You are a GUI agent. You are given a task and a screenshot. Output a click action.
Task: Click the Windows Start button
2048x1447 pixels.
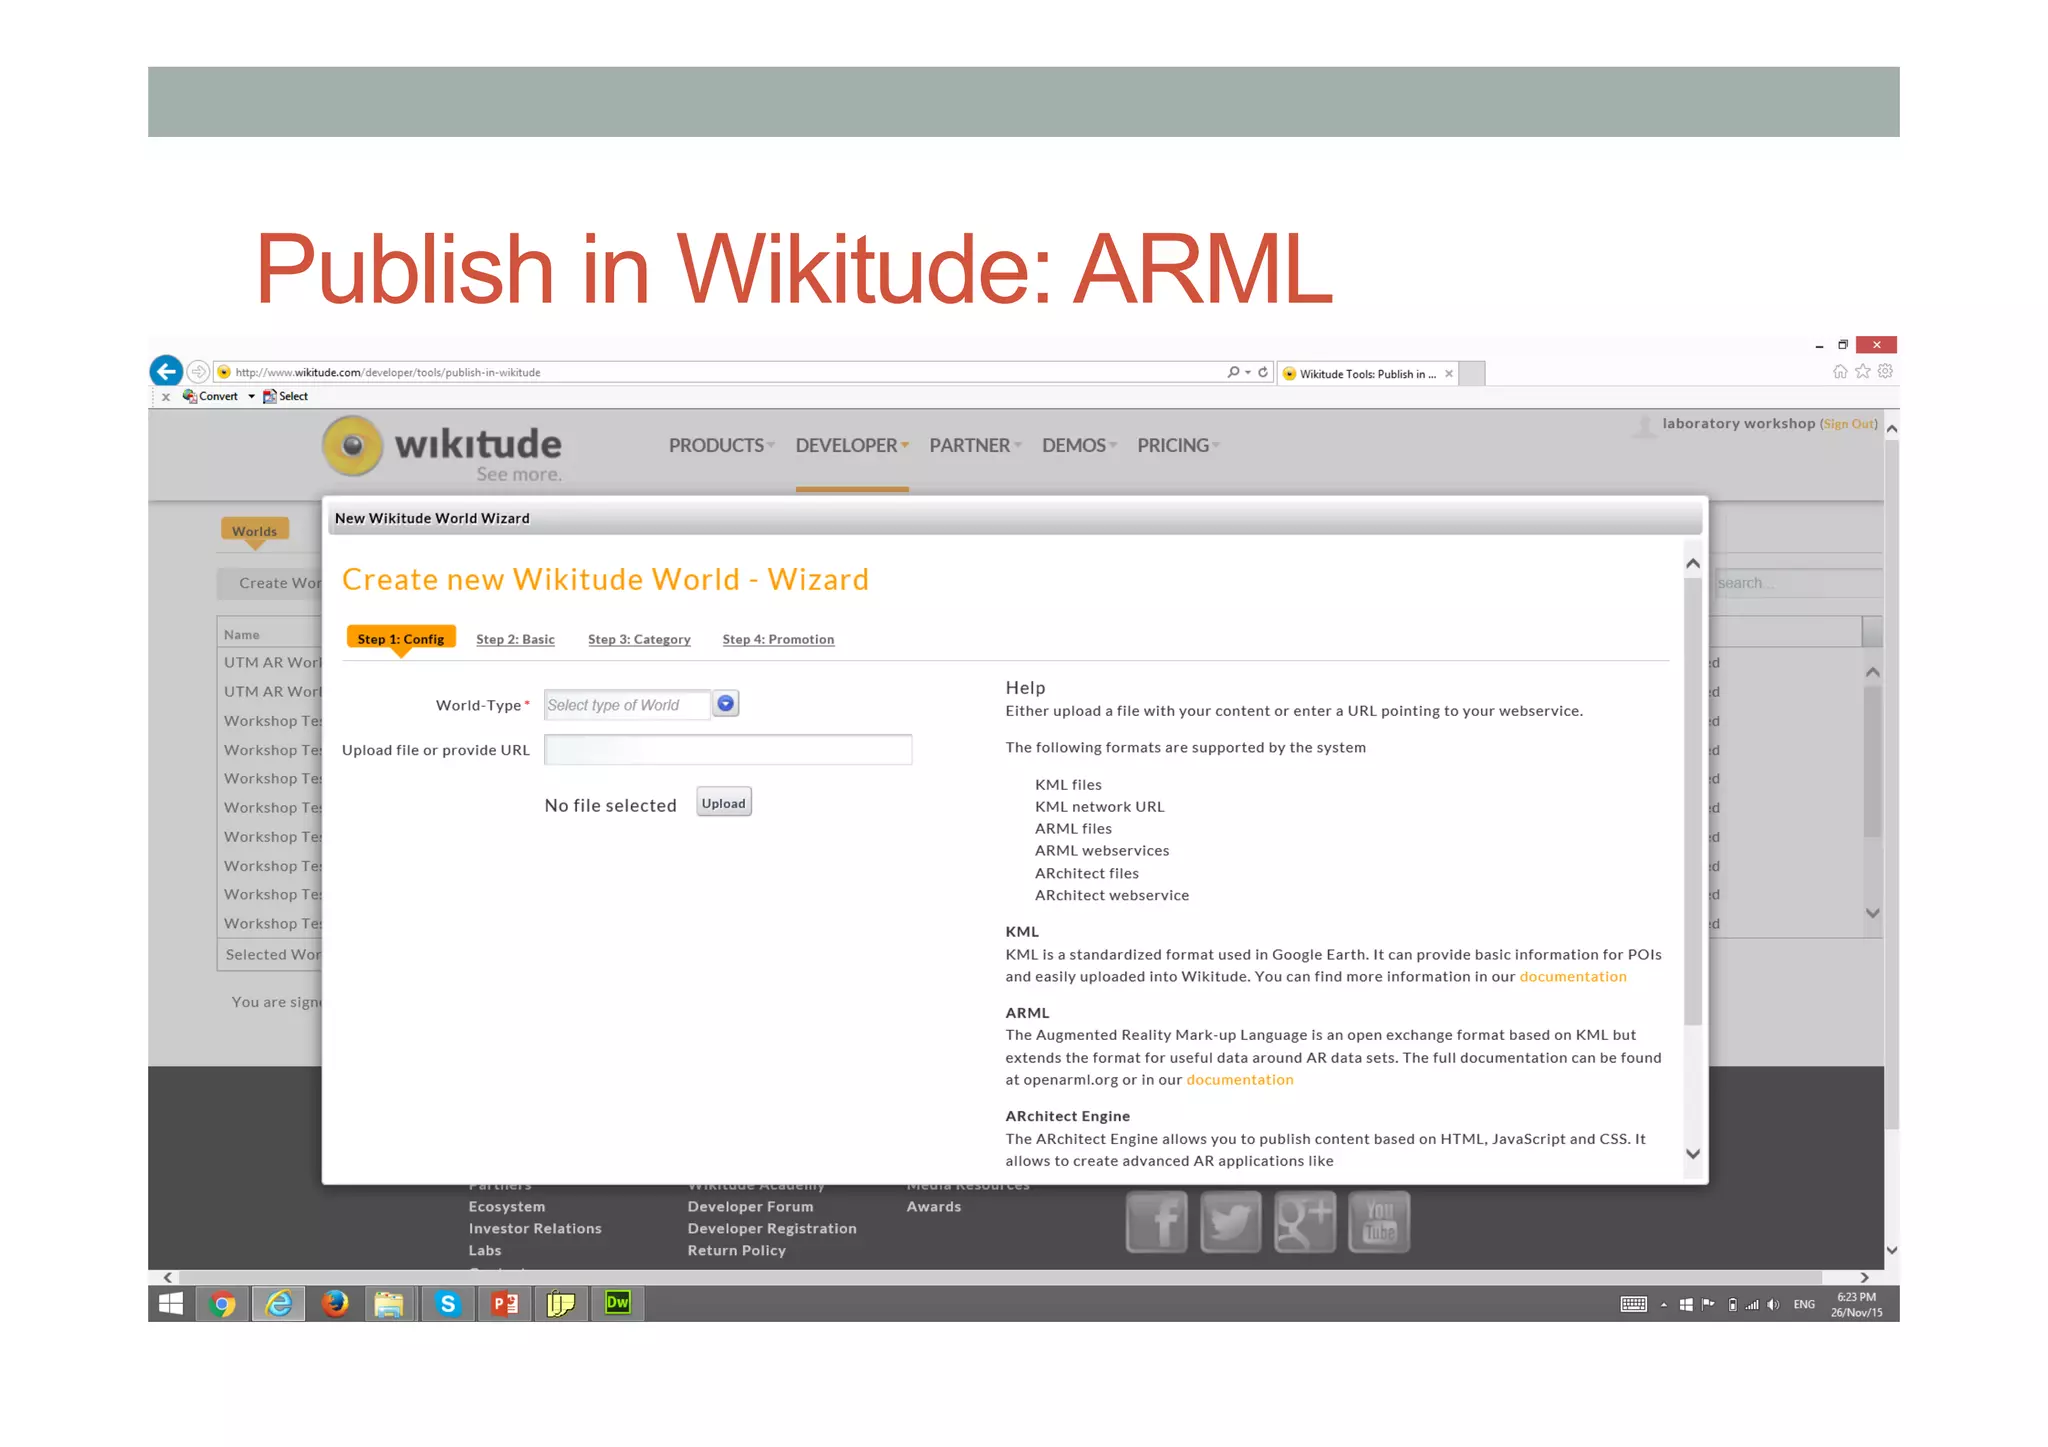pyautogui.click(x=171, y=1304)
